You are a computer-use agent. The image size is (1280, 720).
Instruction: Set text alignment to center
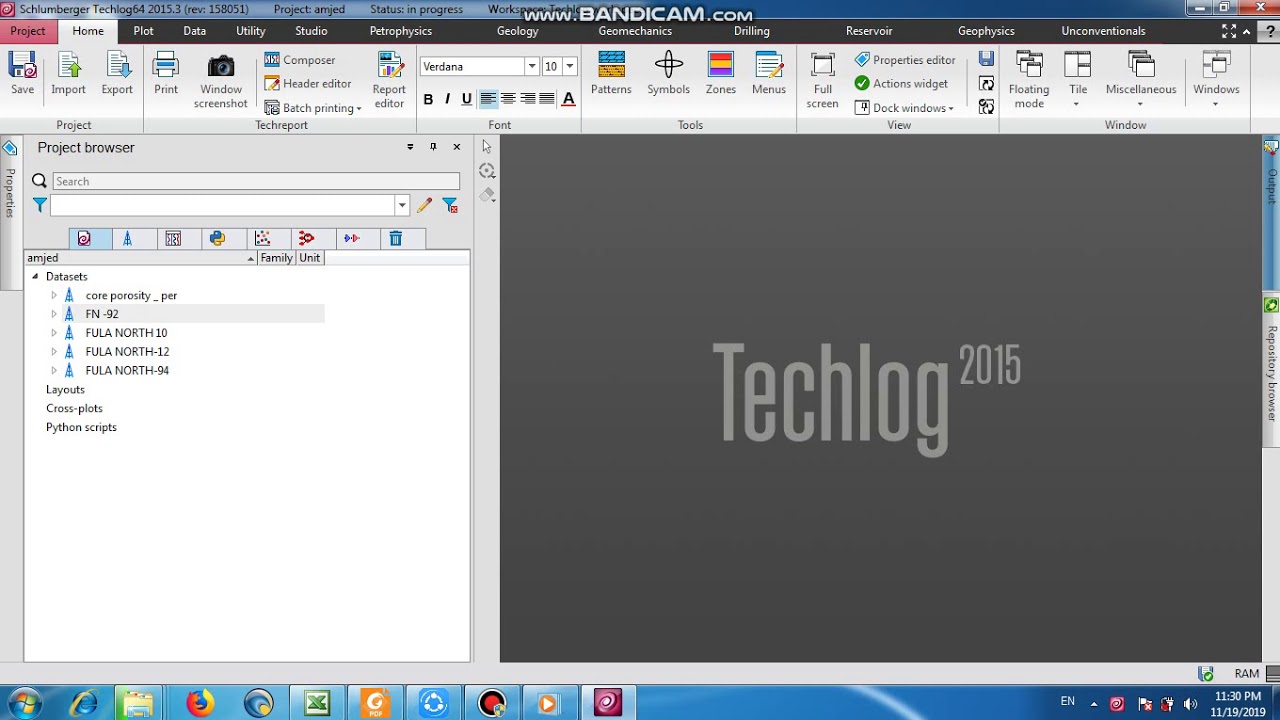click(508, 99)
